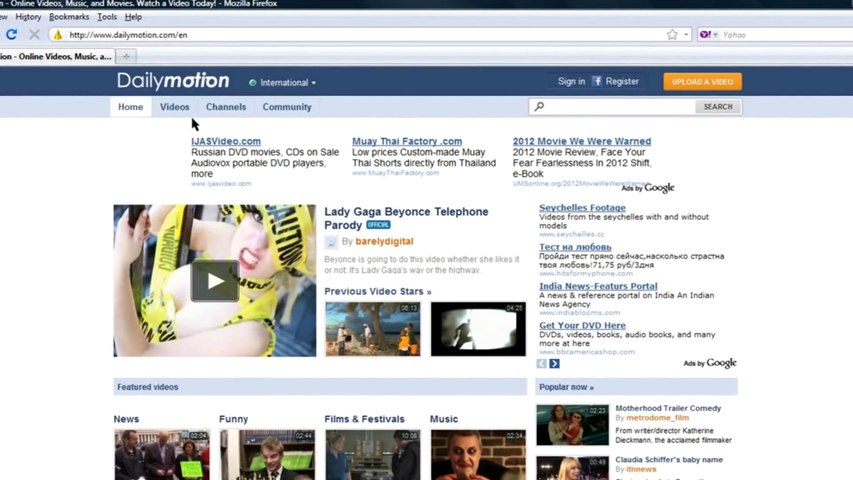Open Motherhood Trailer Comedy thumbnail
The height and width of the screenshot is (480, 853).
point(572,425)
